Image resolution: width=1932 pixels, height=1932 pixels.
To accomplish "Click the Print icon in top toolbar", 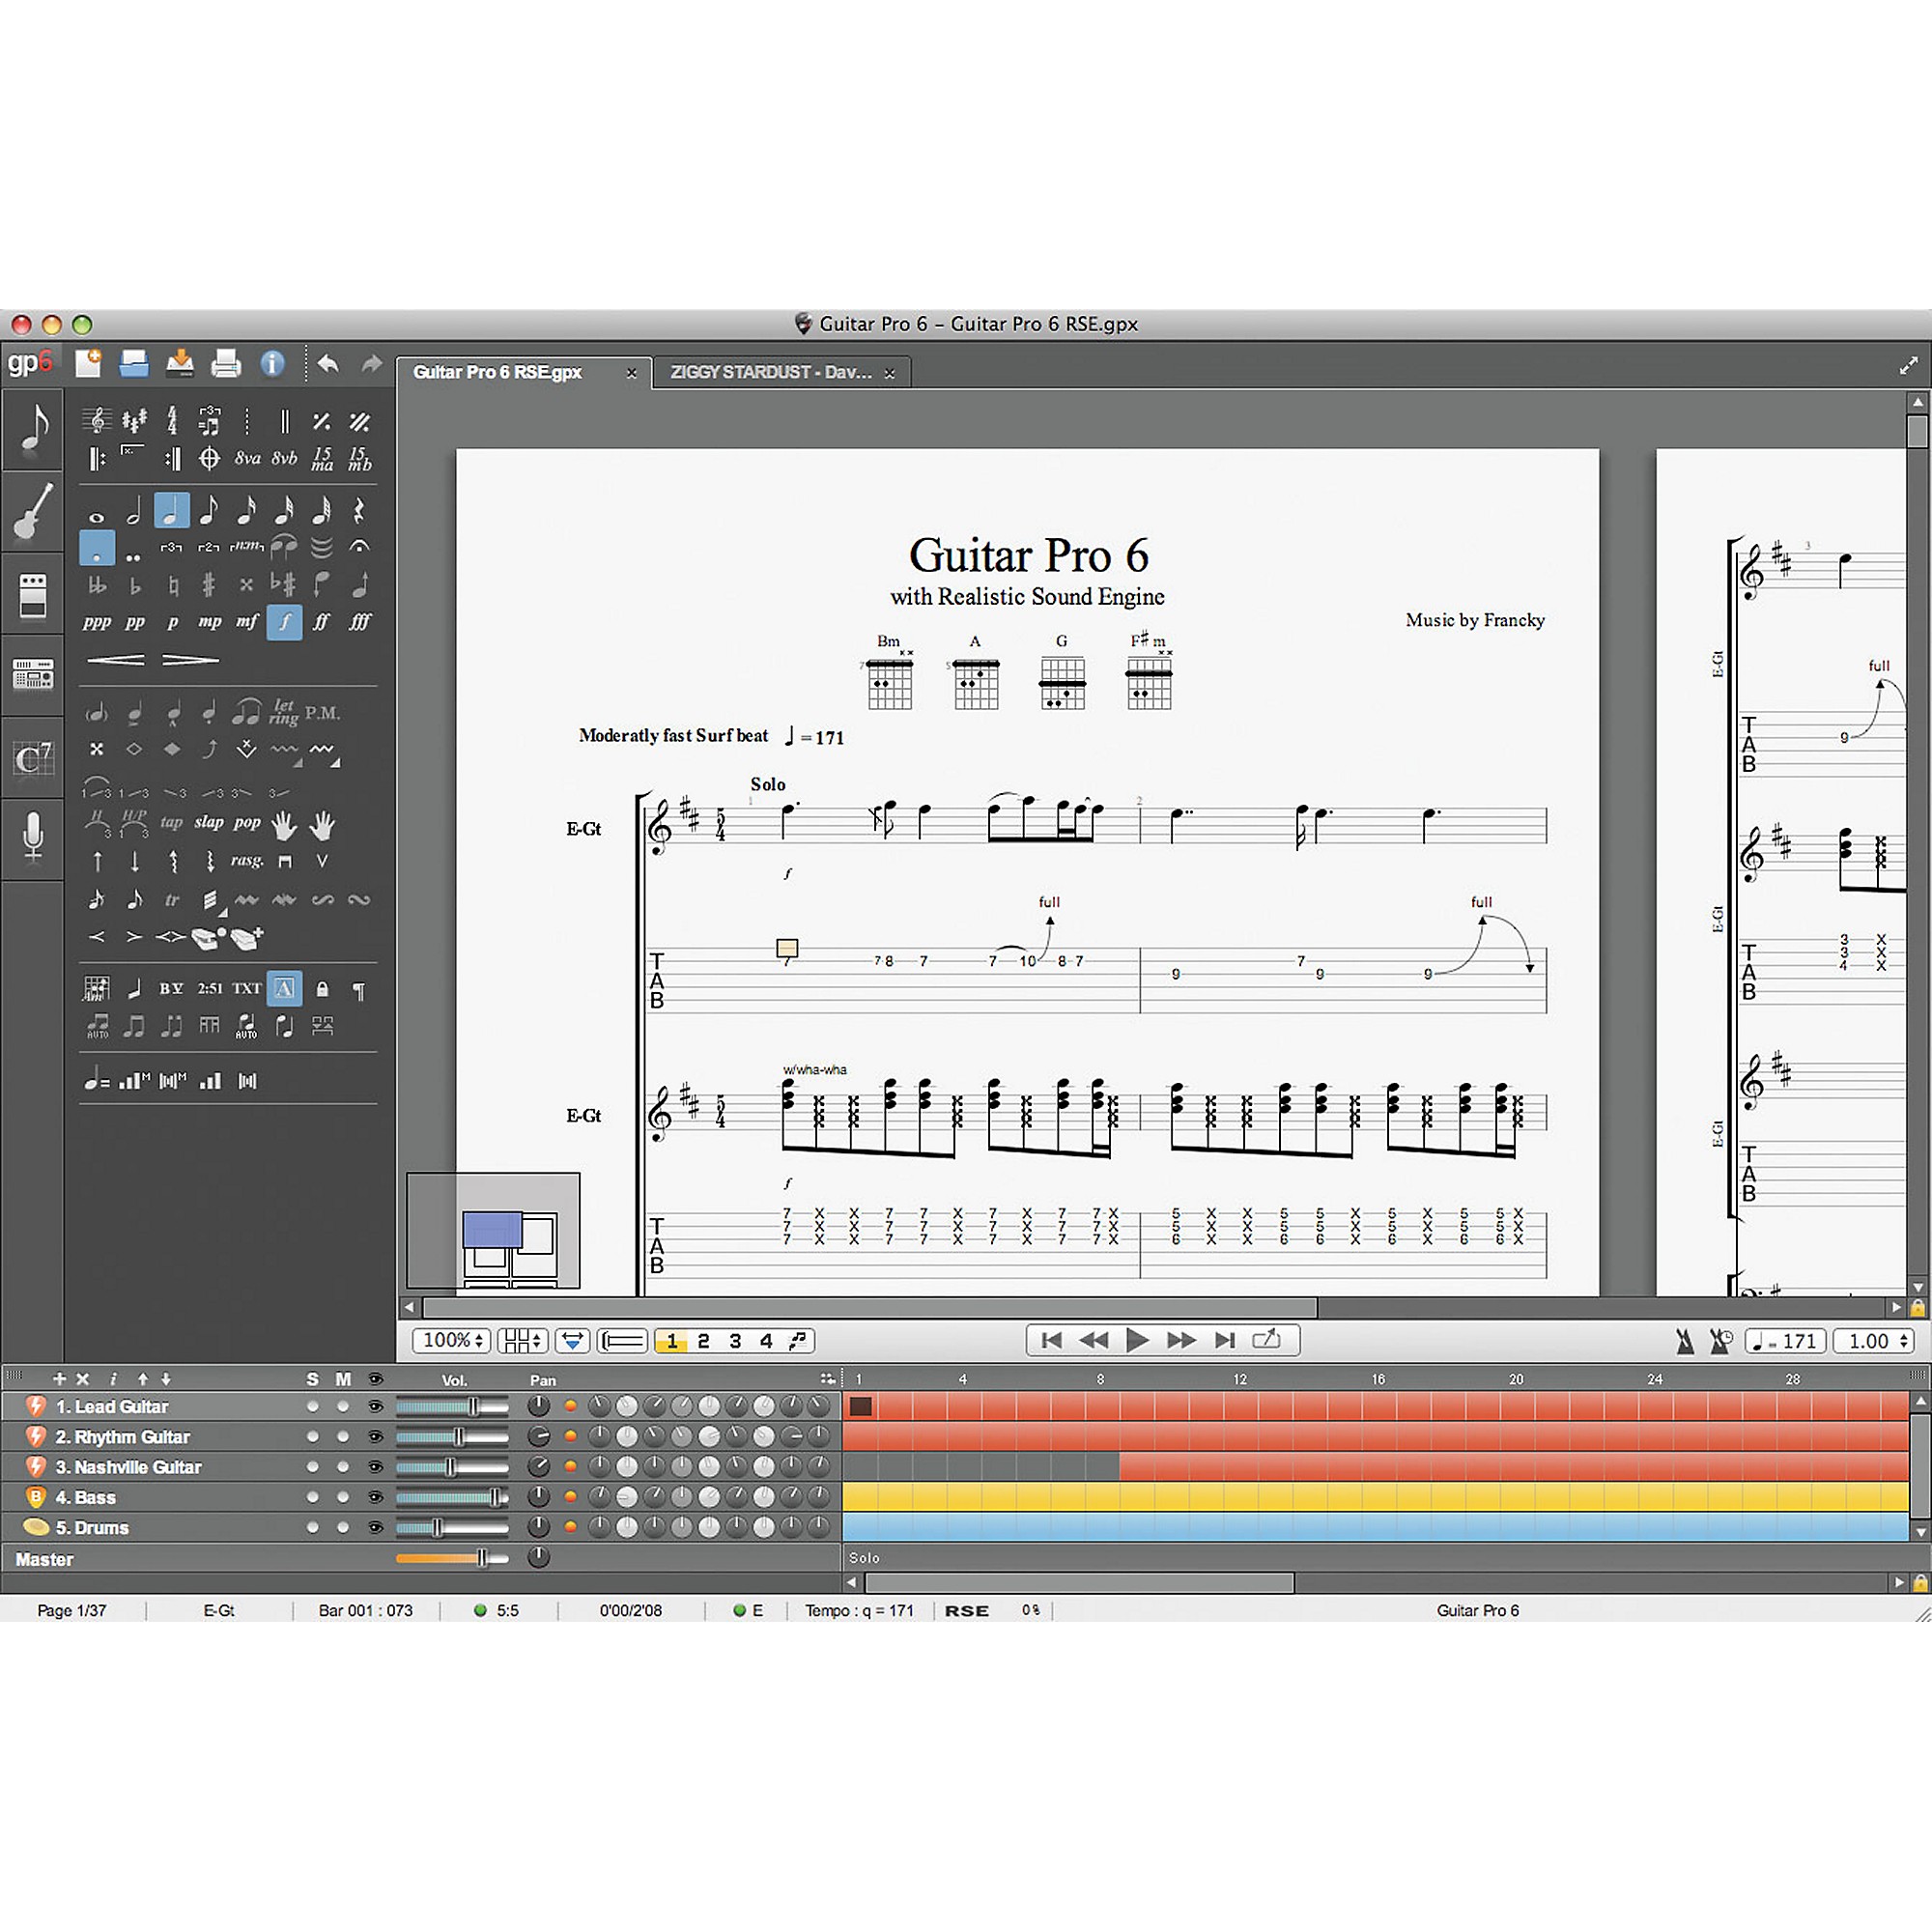I will tap(226, 363).
